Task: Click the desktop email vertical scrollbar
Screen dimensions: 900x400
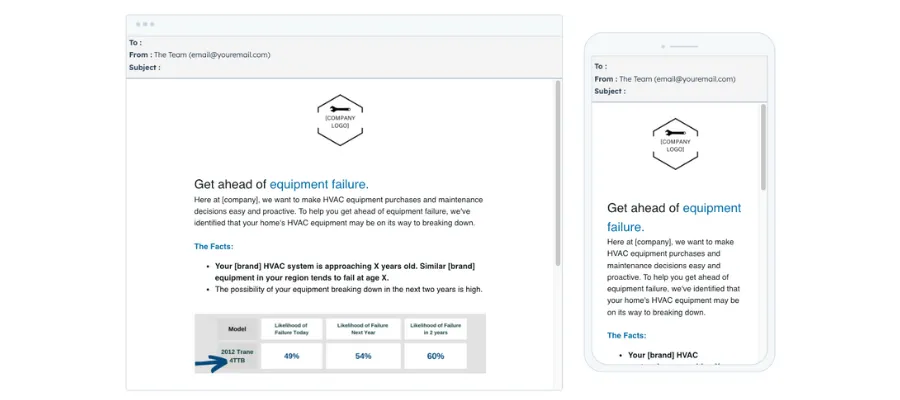Action: [x=557, y=173]
